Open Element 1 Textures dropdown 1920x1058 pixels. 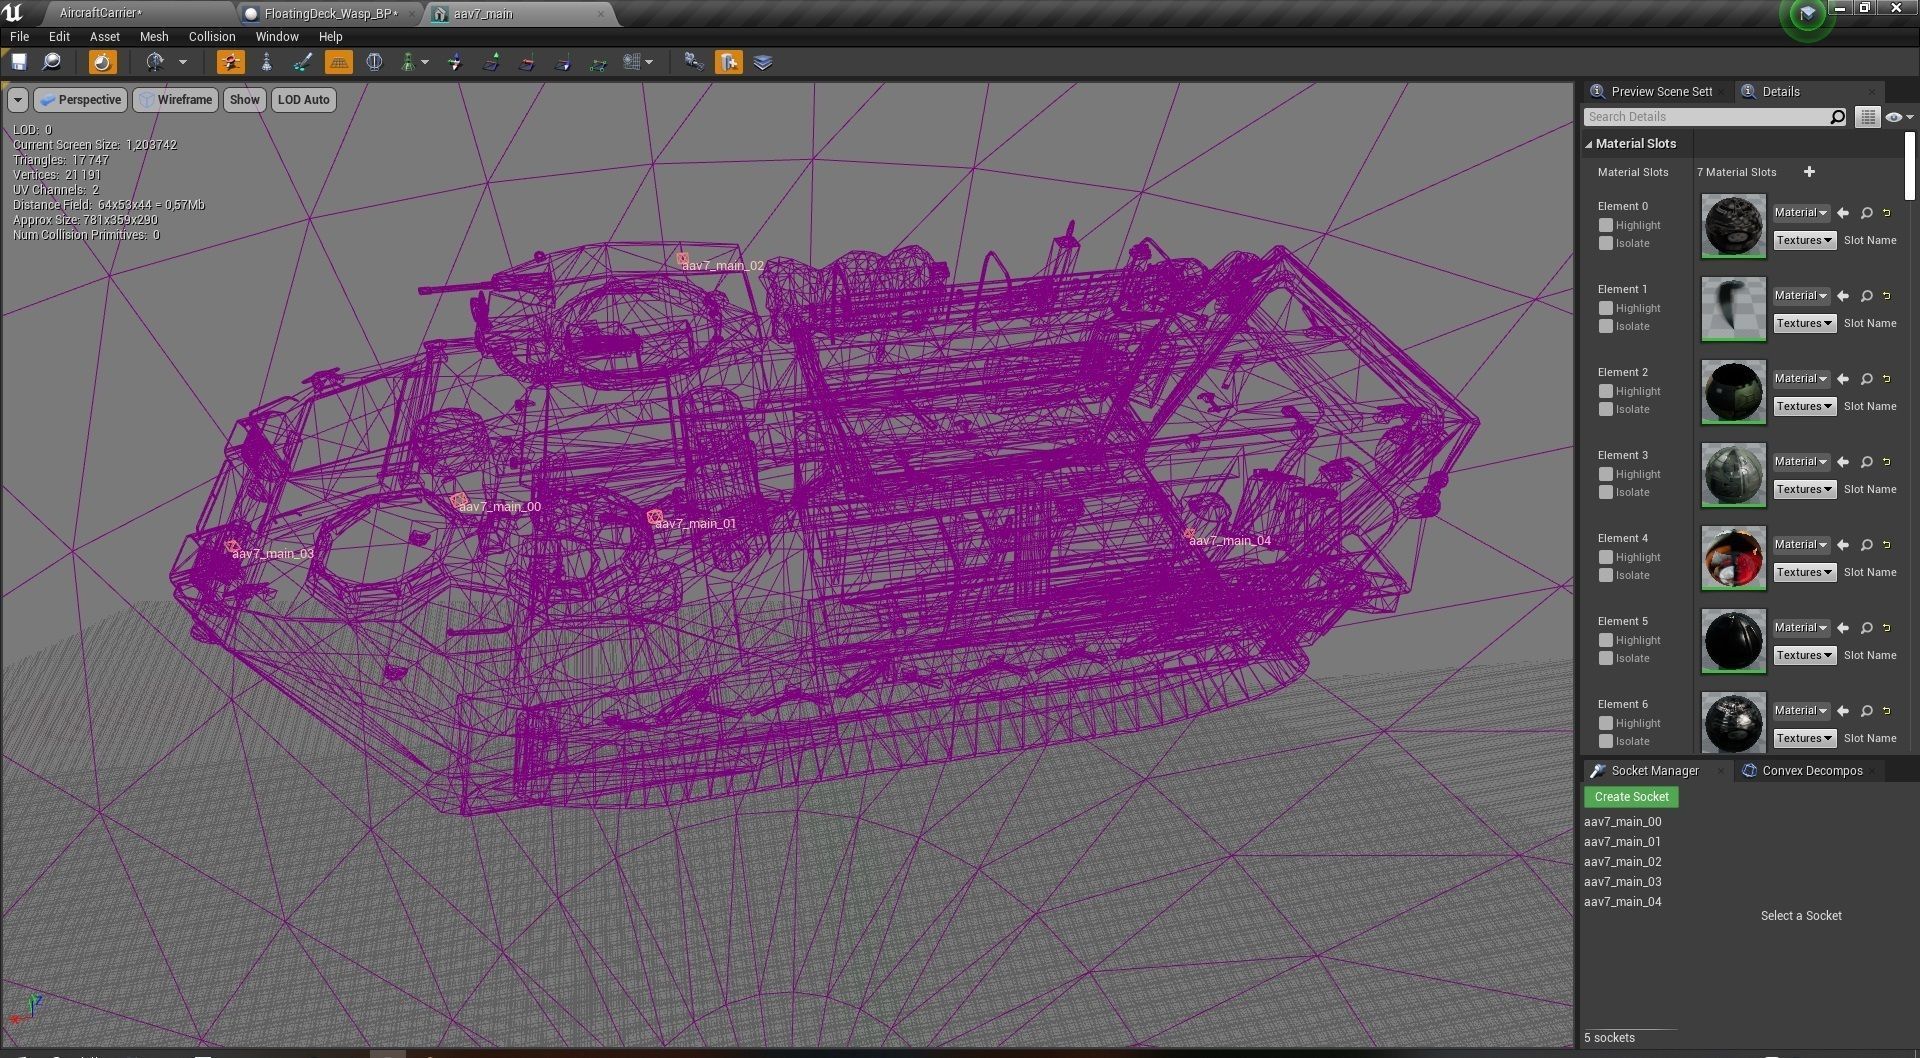tap(1804, 324)
